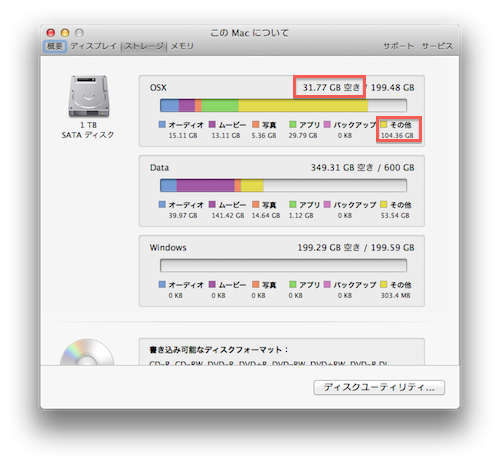The width and height of the screenshot is (500, 465).
Task: Click the blue オーディオ swatch under Data
Action: [x=162, y=204]
